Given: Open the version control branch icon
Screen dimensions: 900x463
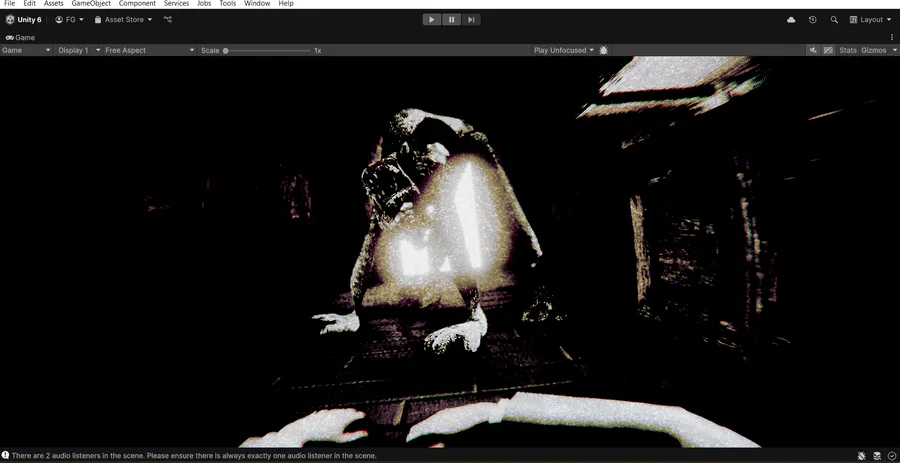Looking at the screenshot, I should tap(168, 20).
